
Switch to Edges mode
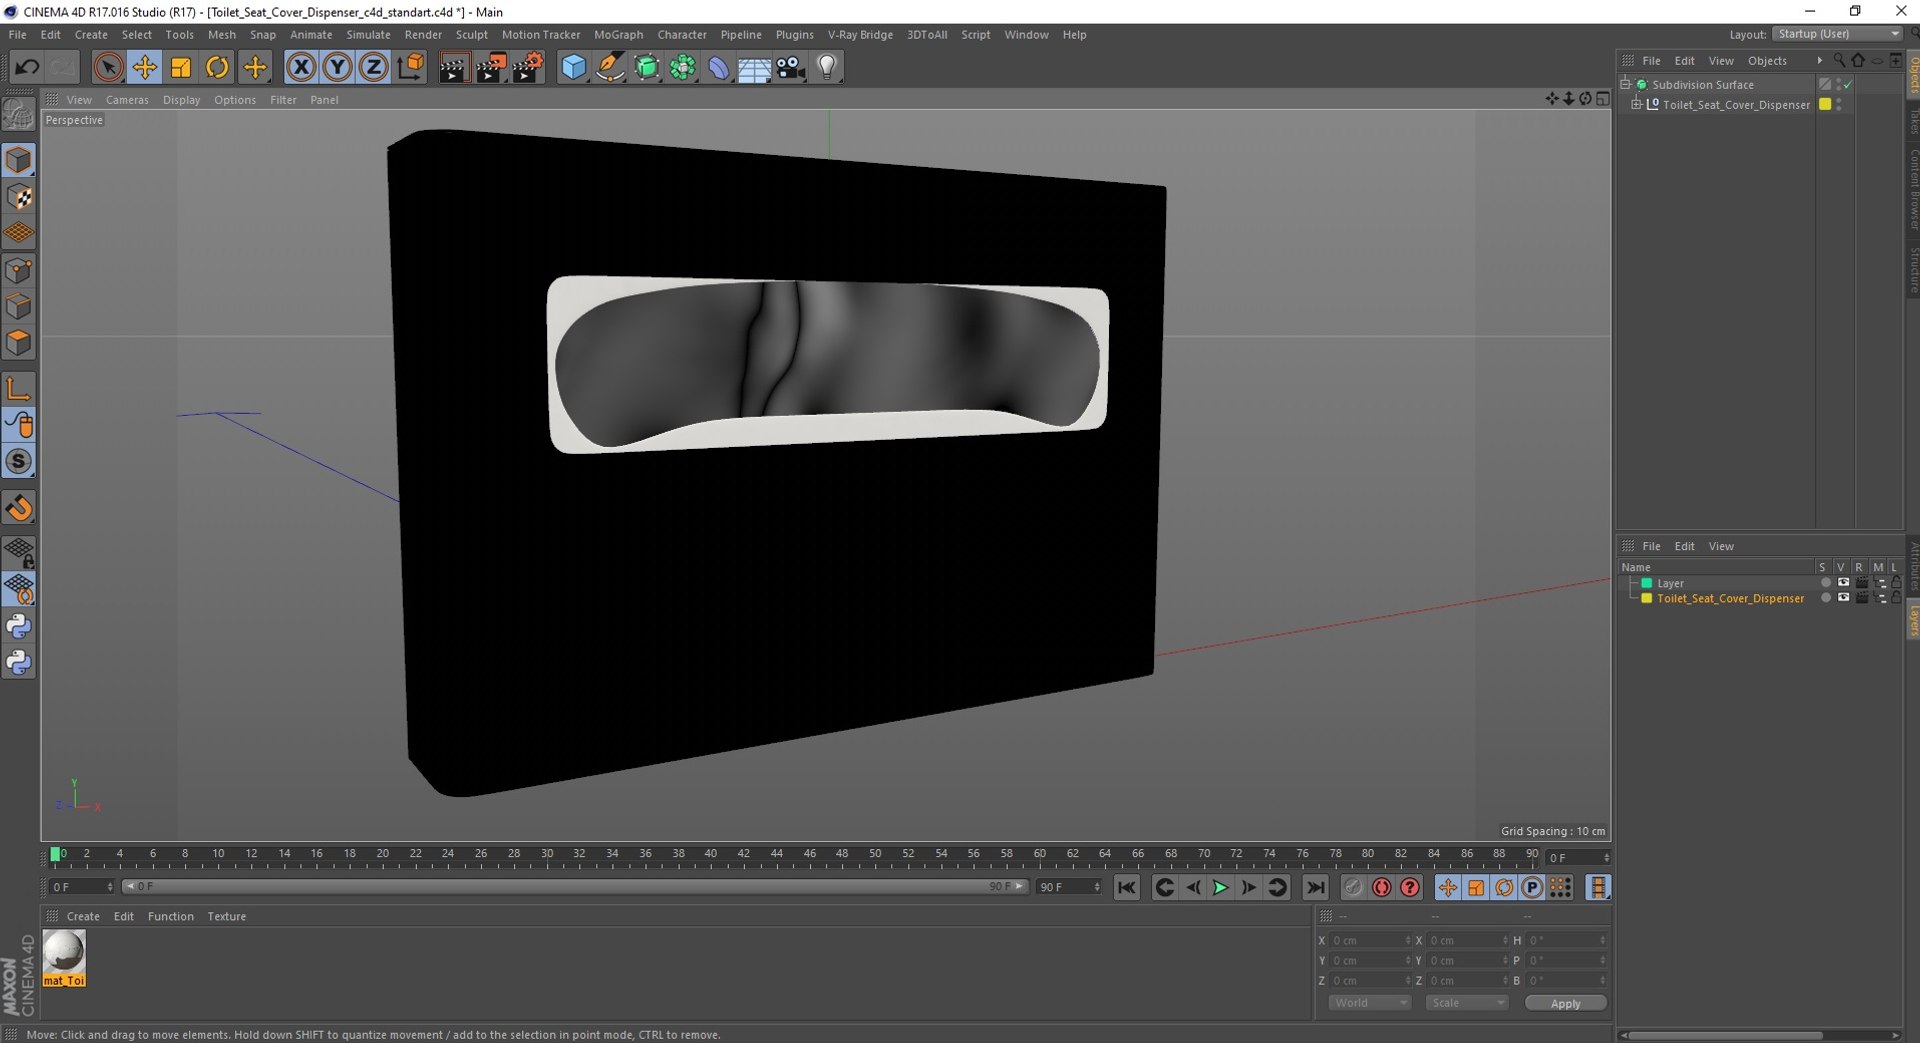(x=18, y=307)
